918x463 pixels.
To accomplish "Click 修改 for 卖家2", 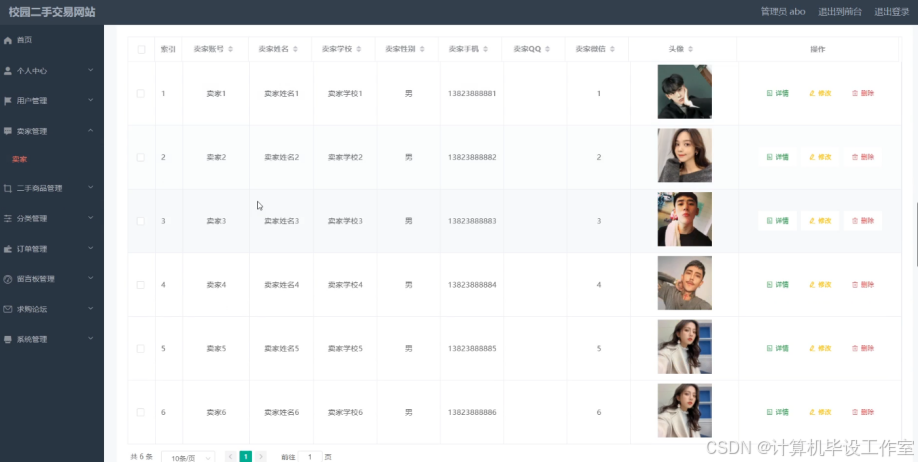I will pyautogui.click(x=820, y=157).
